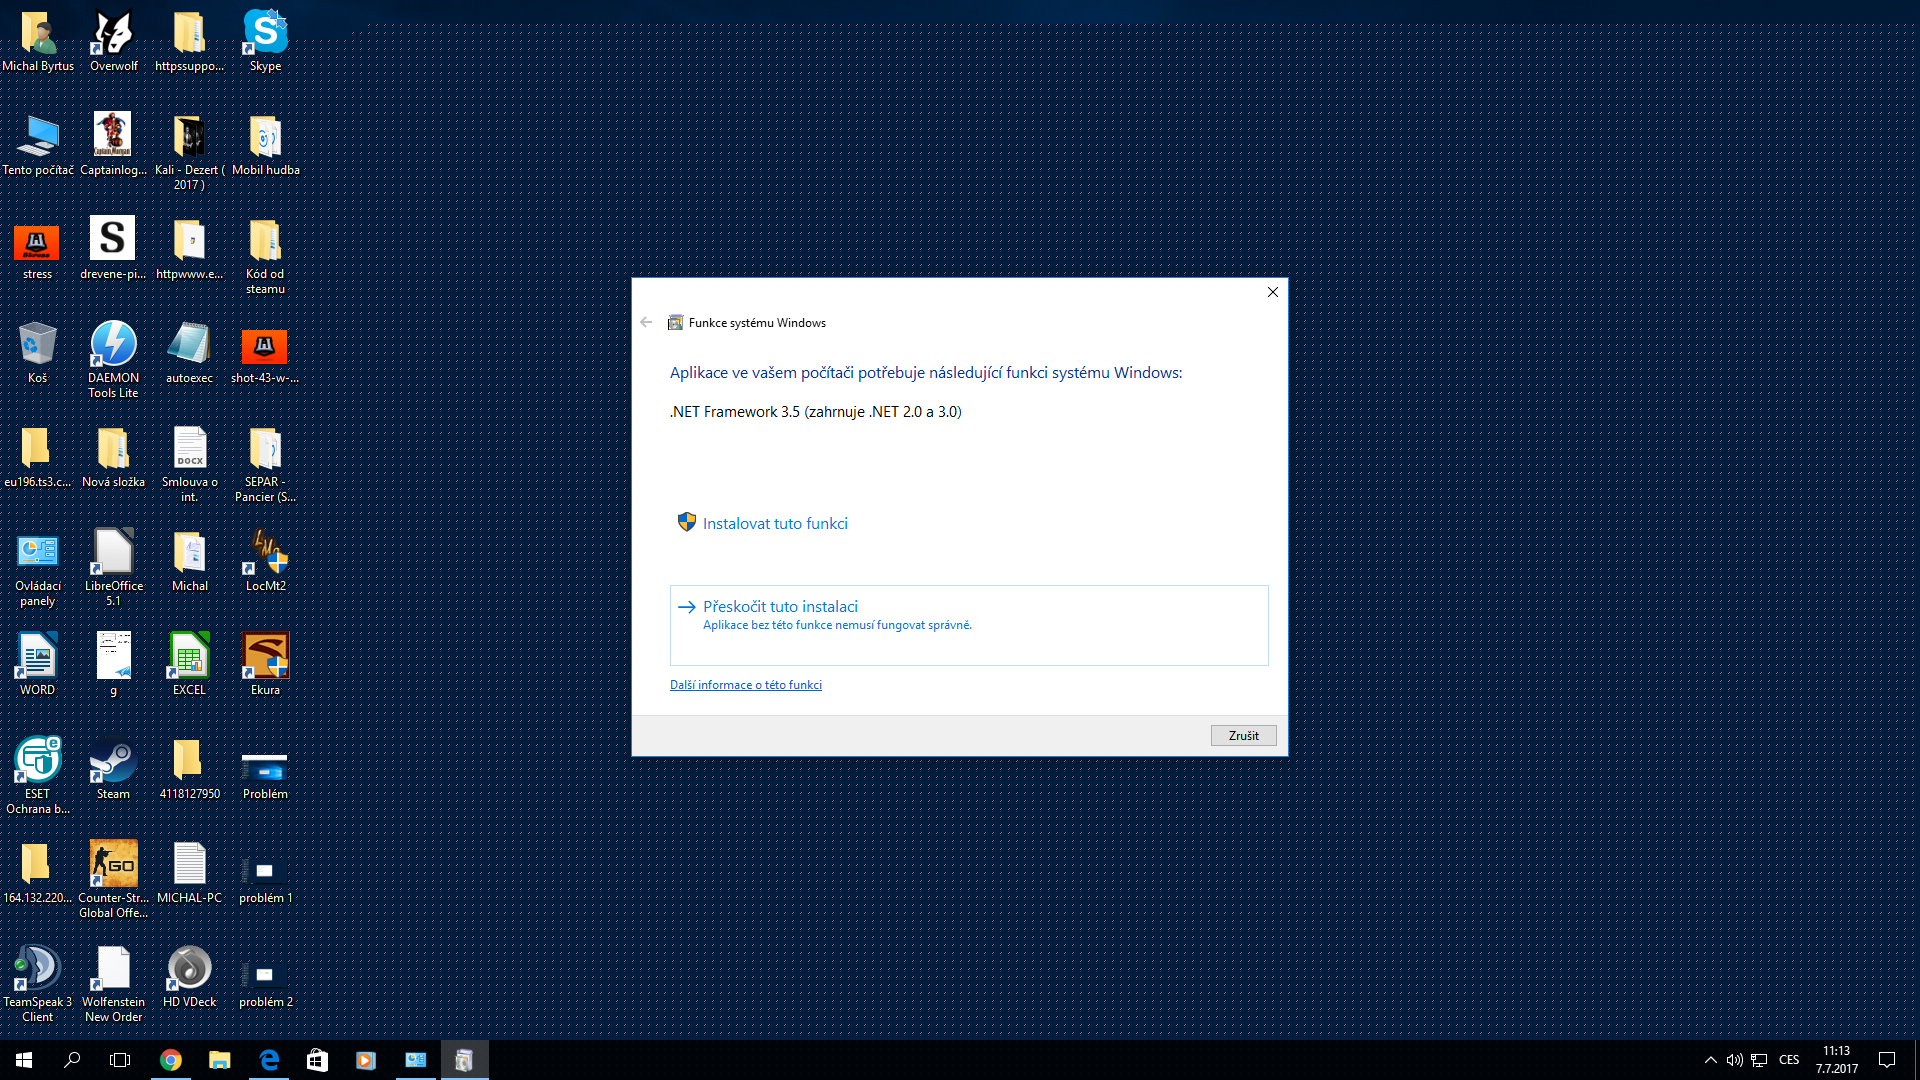This screenshot has height=1080, width=1920.
Task: Click Google Chrome in the taskbar
Action: 171,1060
